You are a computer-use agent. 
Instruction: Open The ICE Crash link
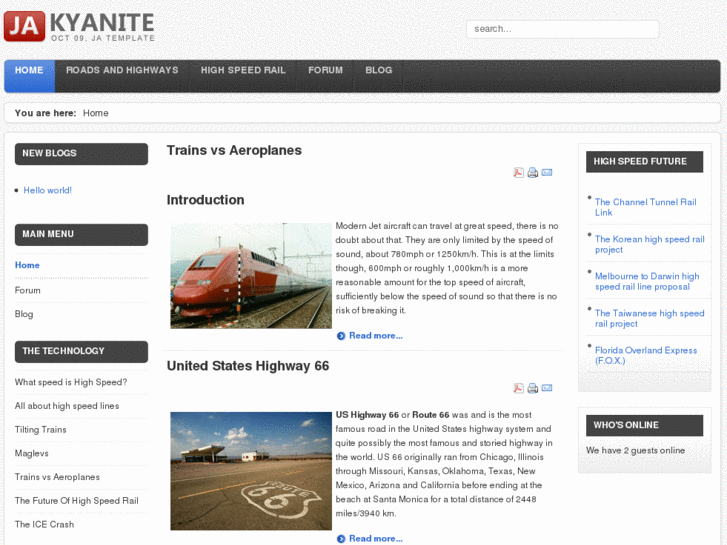click(44, 524)
